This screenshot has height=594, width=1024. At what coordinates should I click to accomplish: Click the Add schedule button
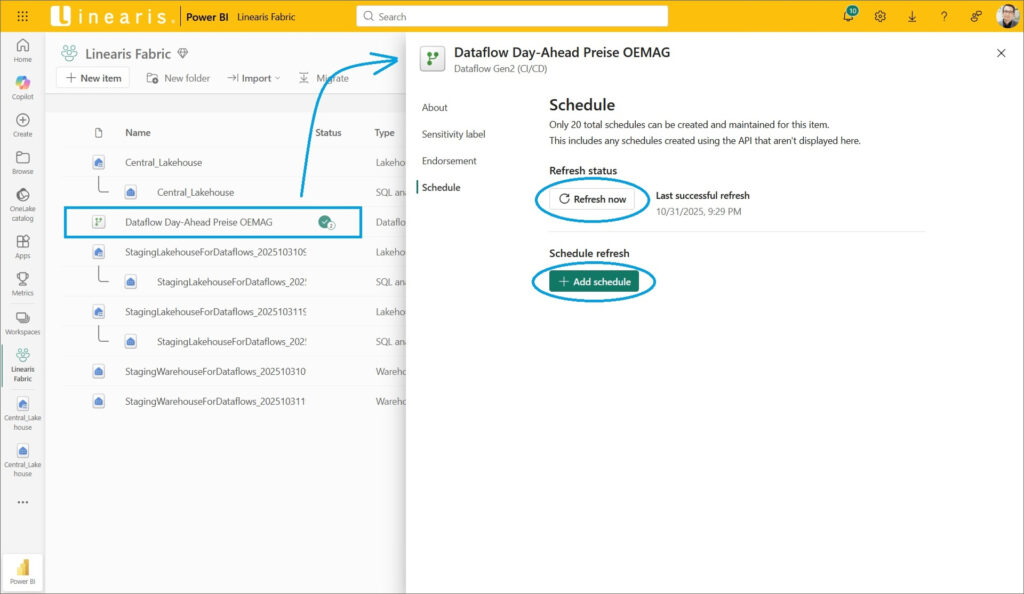[593, 282]
